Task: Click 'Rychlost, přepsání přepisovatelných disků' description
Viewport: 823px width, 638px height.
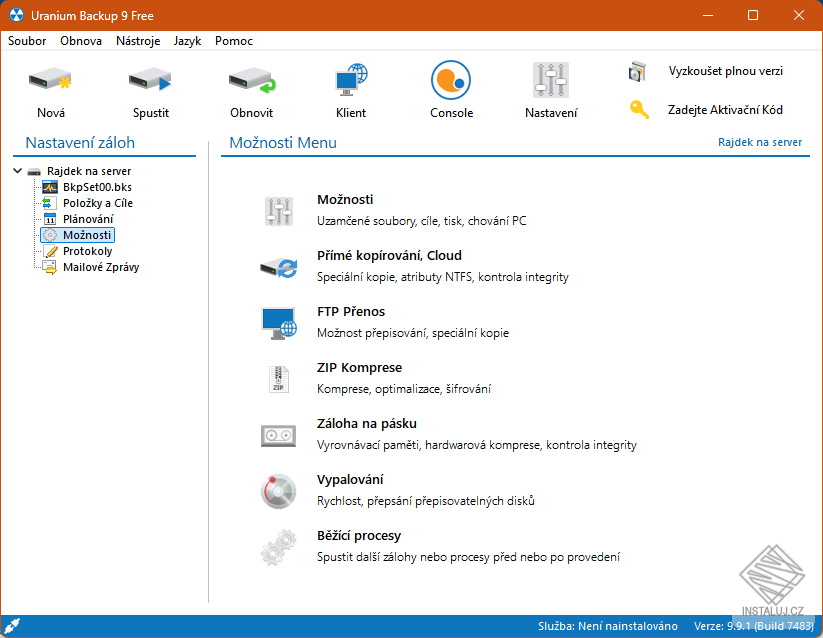Action: [x=426, y=501]
